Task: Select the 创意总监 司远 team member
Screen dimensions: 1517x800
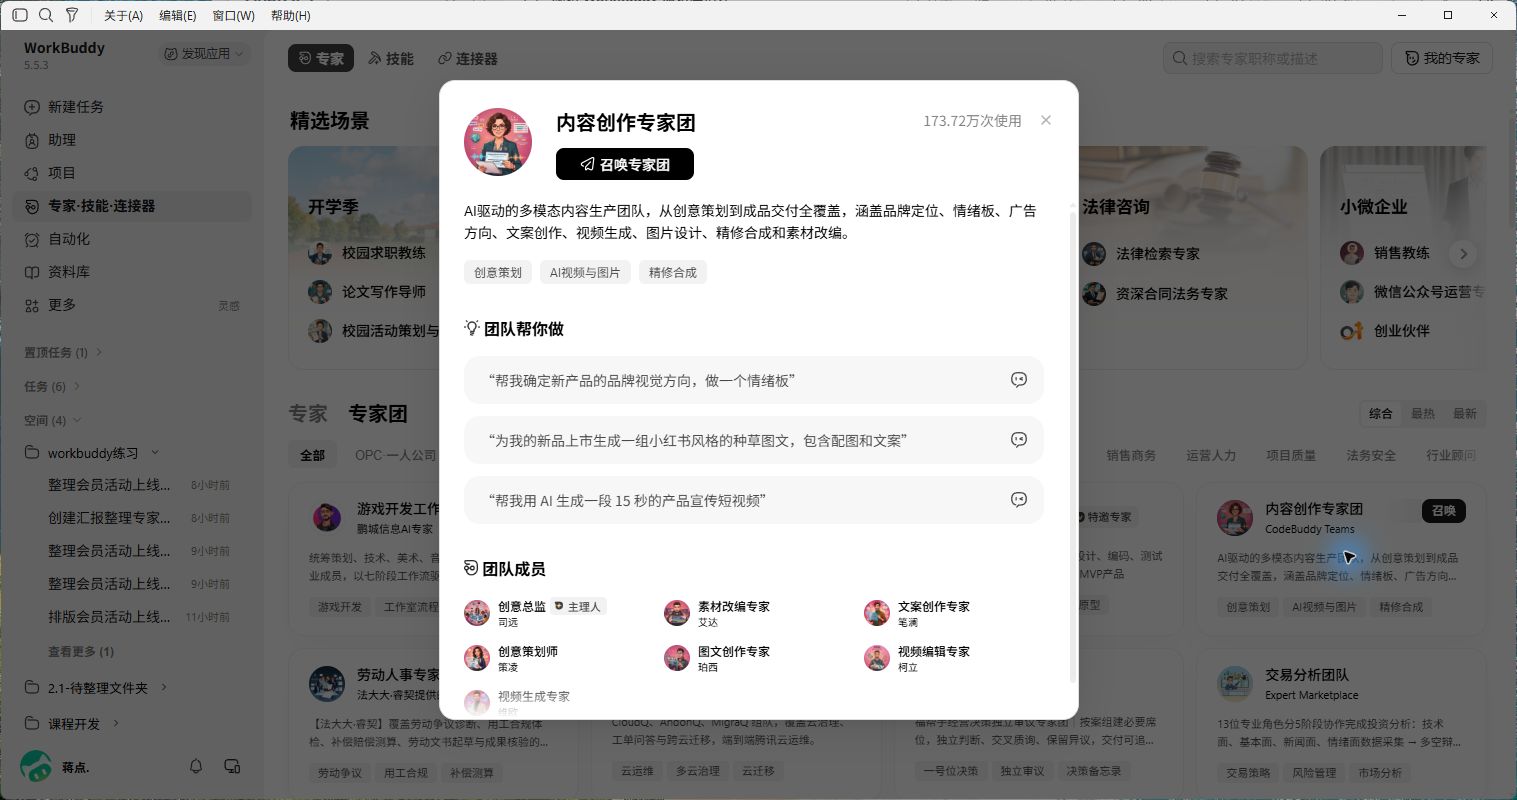Action: point(536,613)
